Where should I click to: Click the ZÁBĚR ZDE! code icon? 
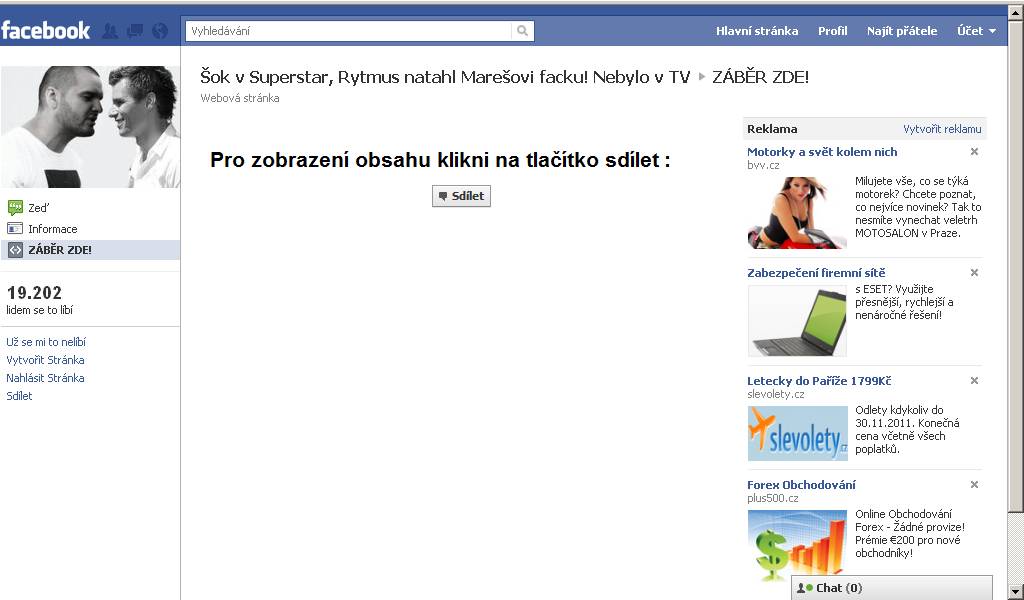point(15,250)
